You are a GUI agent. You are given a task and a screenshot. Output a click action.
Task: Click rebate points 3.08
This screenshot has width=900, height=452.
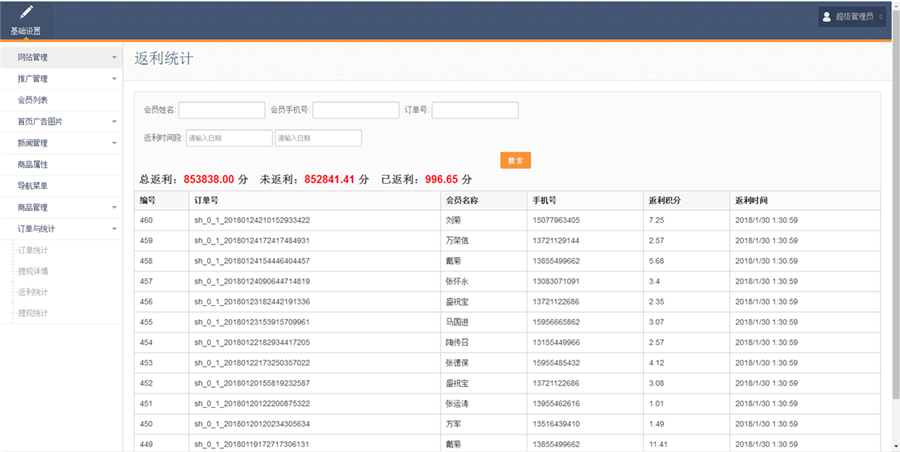[x=656, y=383]
